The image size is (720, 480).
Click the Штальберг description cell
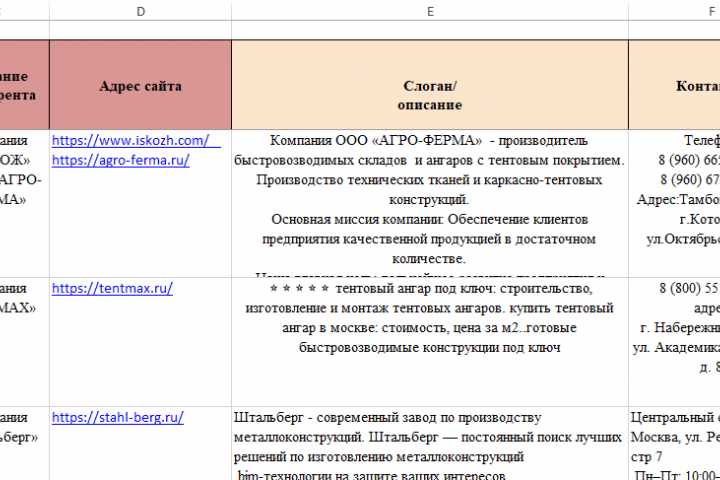(430, 443)
